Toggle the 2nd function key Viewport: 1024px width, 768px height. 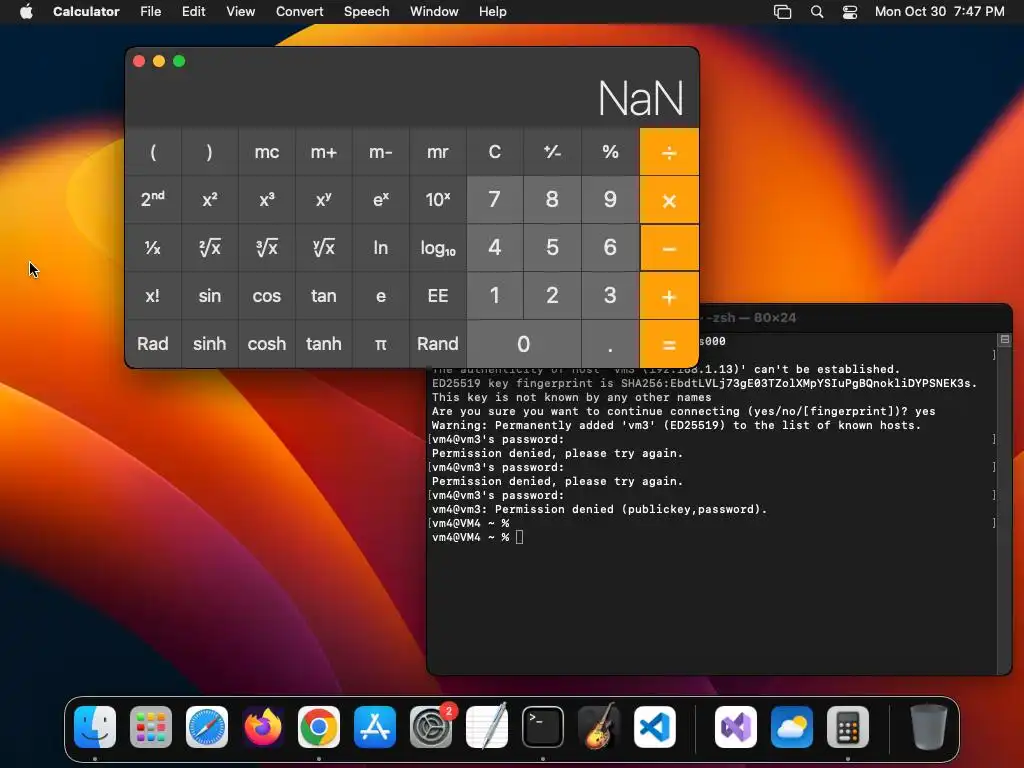pos(153,200)
